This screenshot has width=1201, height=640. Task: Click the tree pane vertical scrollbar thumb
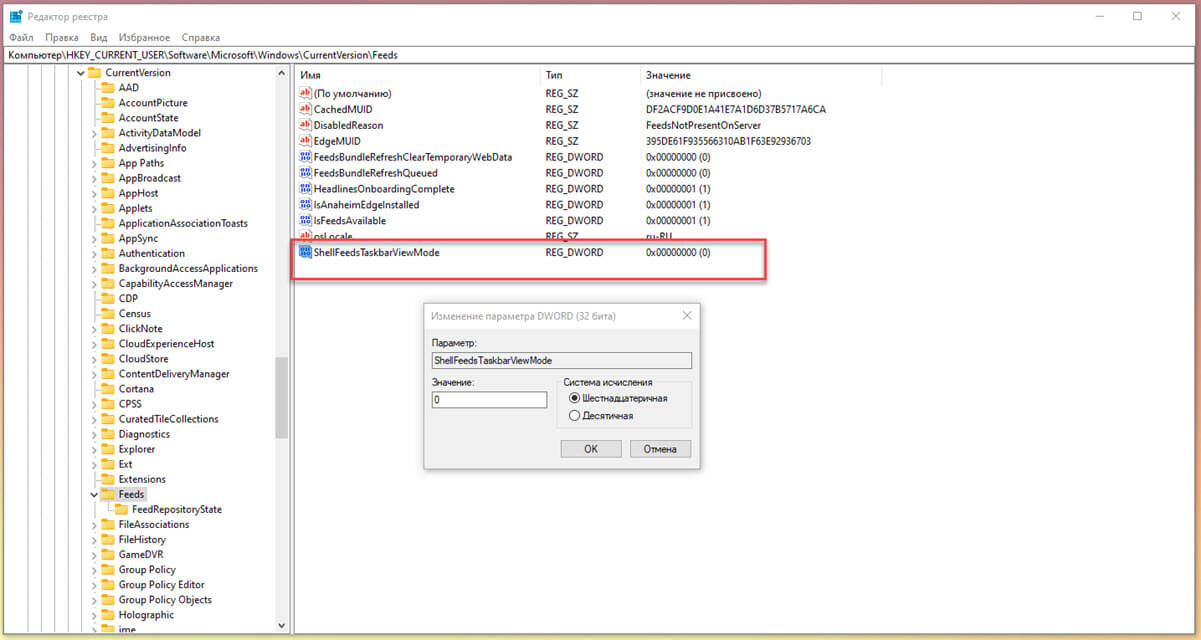pos(282,398)
